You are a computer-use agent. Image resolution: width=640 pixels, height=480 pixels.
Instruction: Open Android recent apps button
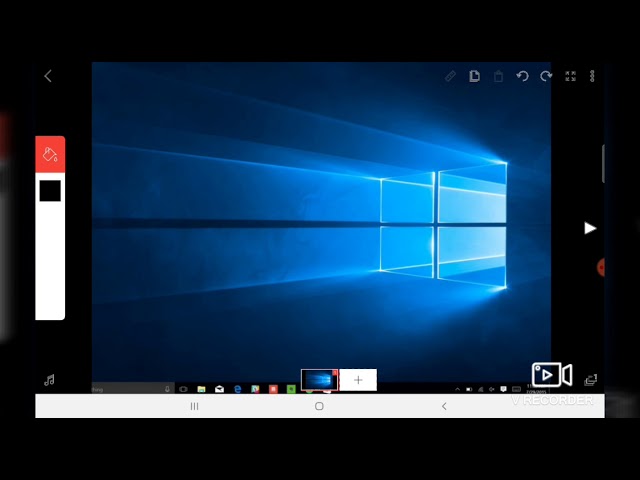(x=195, y=406)
